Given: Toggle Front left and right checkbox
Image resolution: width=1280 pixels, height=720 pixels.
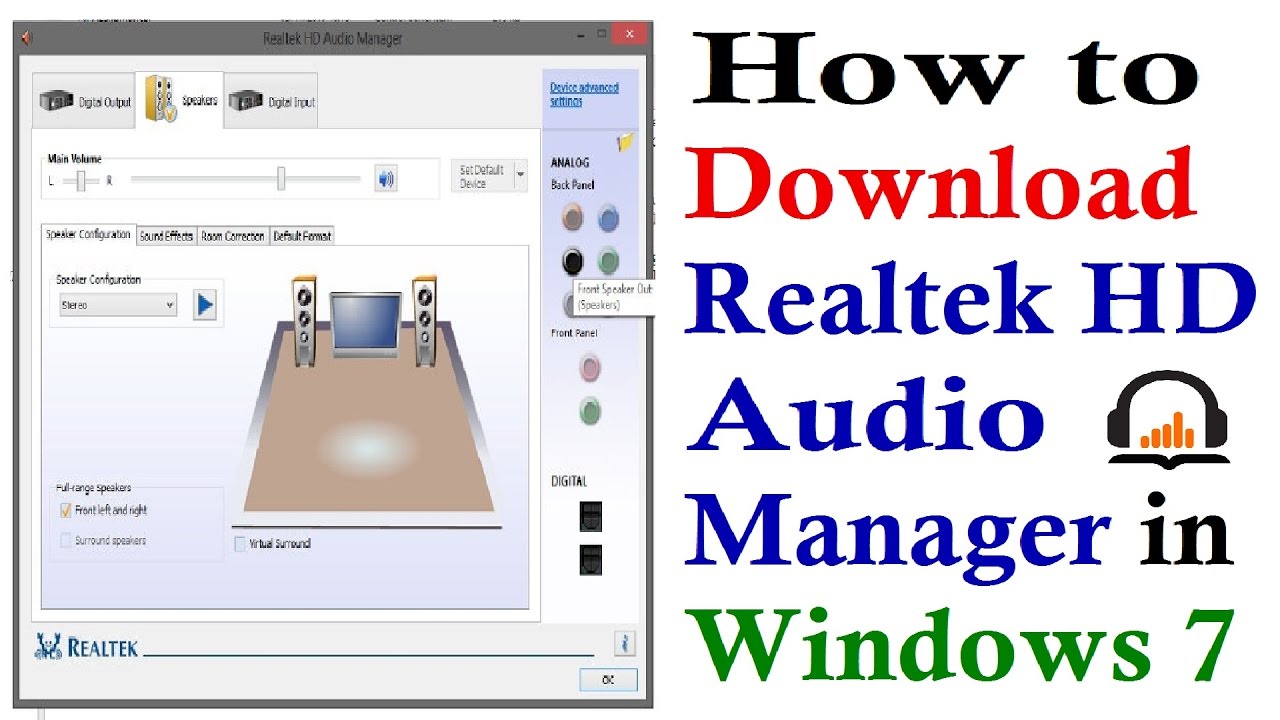Looking at the screenshot, I should click(x=66, y=510).
